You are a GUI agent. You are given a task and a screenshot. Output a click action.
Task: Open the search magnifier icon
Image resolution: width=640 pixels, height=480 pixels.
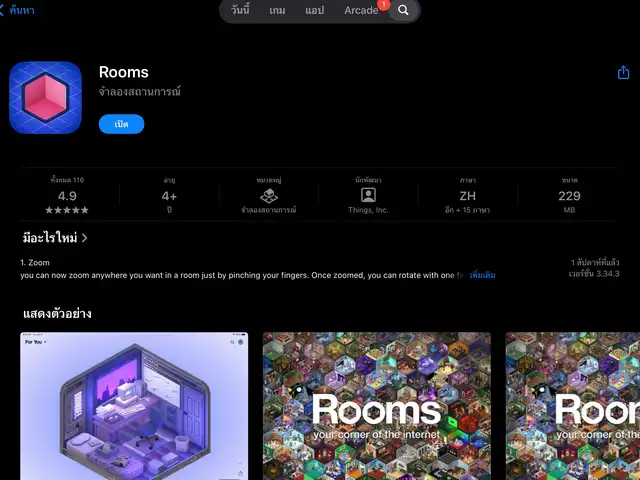[x=403, y=10]
